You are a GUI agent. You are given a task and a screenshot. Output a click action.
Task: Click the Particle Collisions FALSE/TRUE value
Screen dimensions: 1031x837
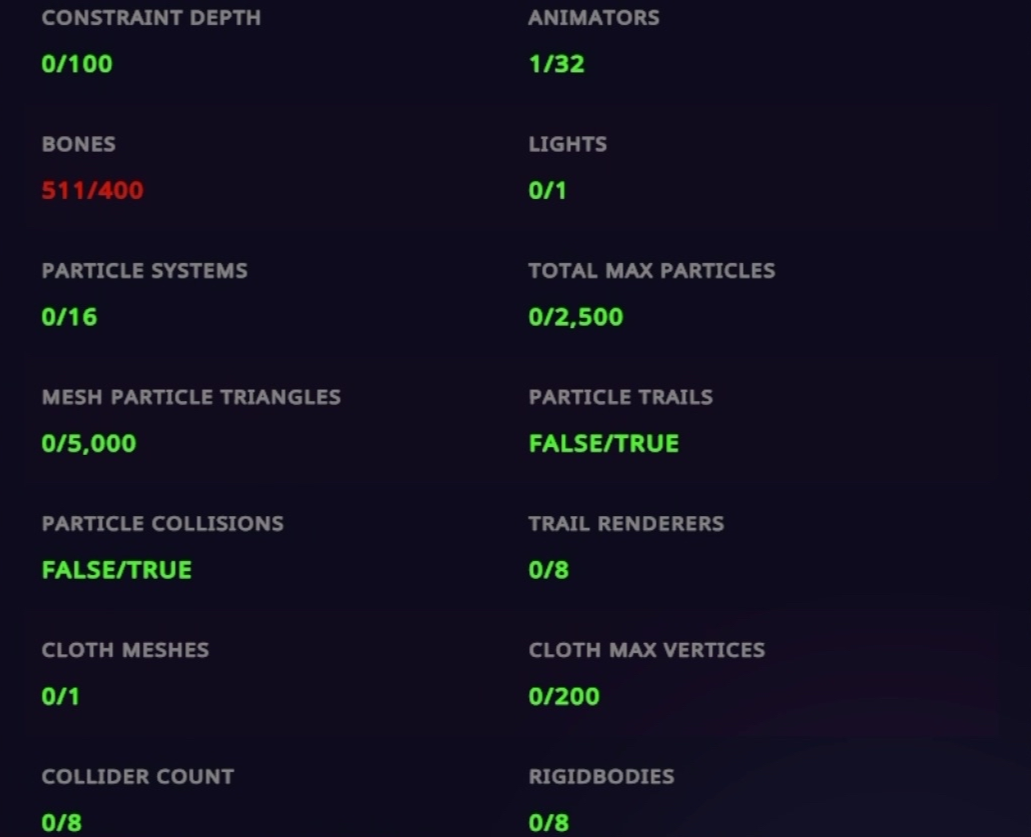[x=116, y=570]
